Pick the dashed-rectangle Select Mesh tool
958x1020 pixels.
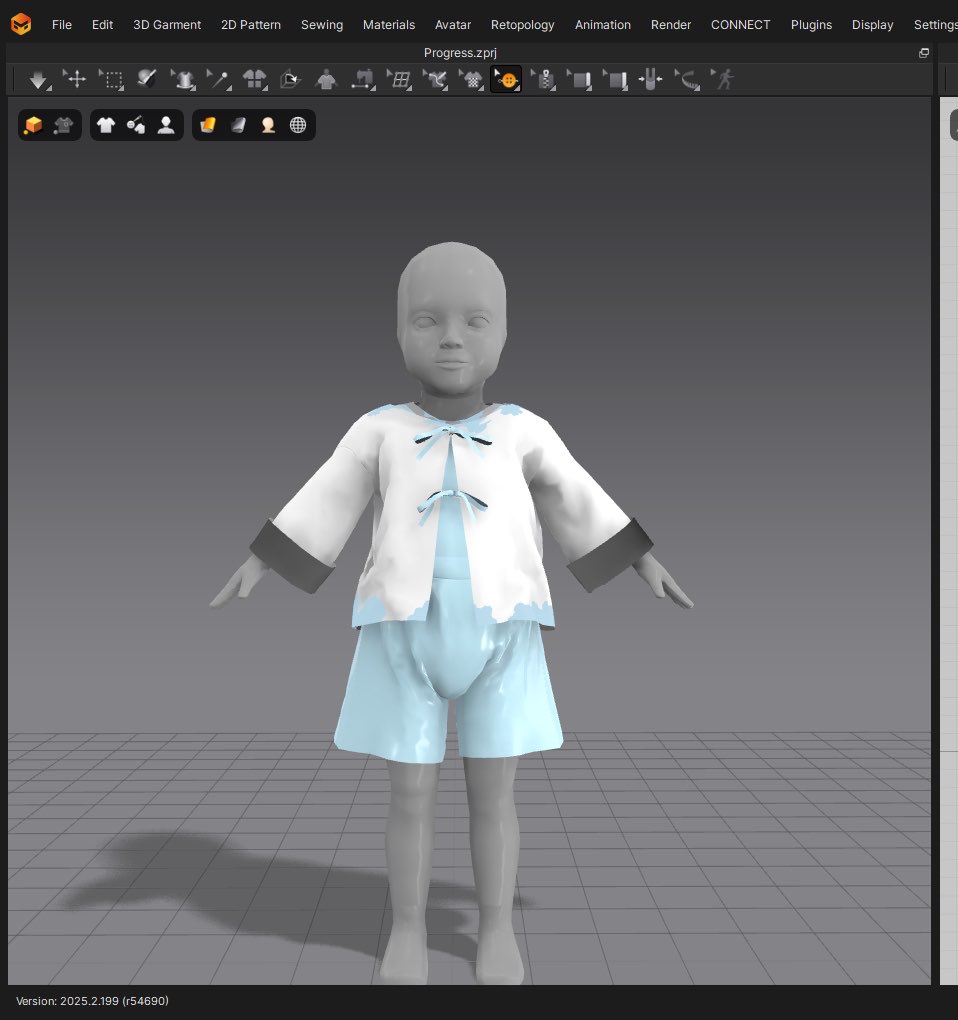112,79
